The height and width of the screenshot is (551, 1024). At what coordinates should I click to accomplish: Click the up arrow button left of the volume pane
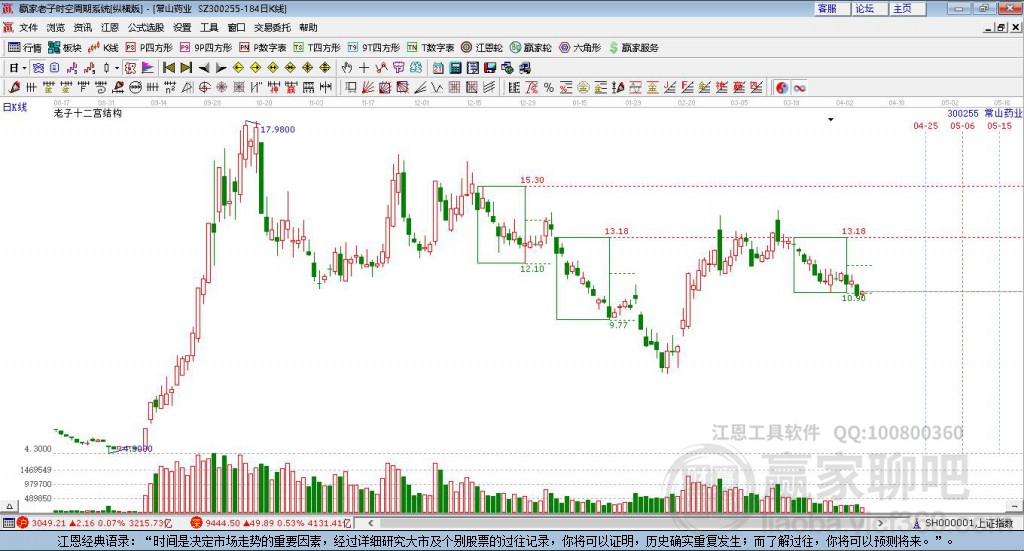click(x=9, y=506)
